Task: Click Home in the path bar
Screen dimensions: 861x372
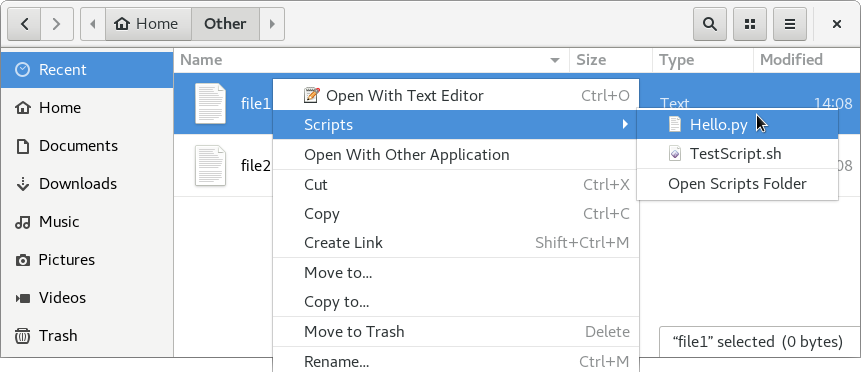Action: [148, 24]
